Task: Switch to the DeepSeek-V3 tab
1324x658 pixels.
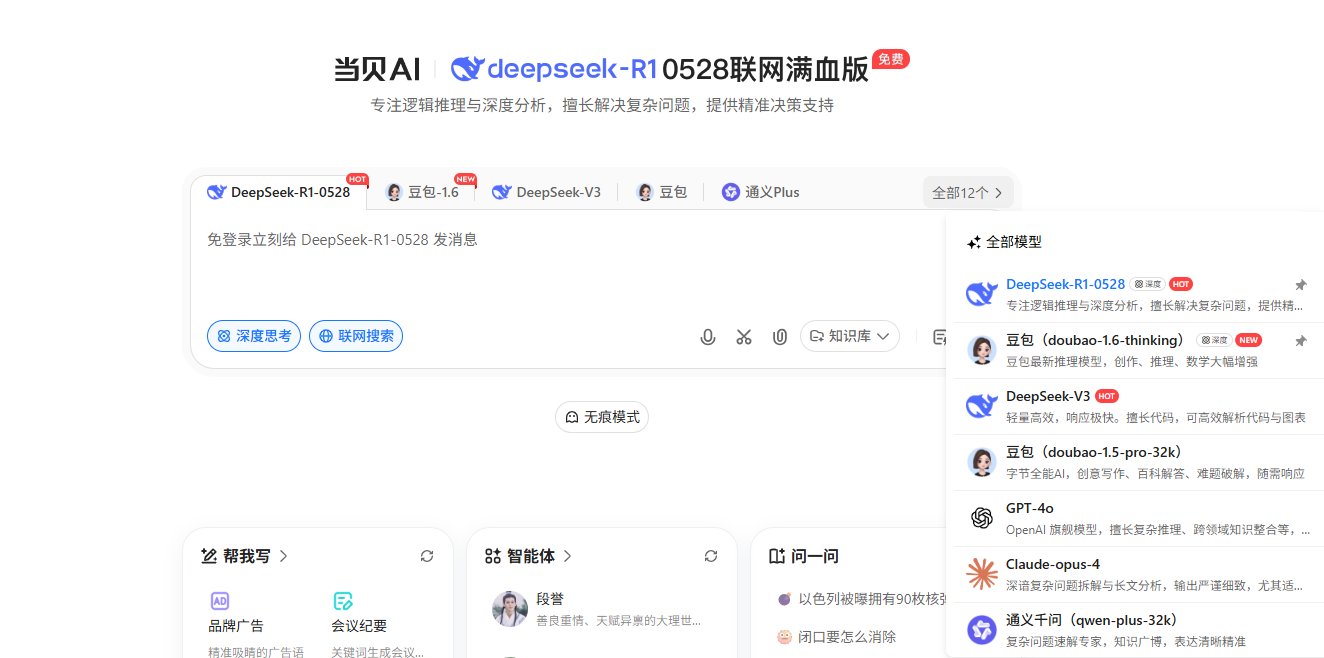Action: 546,192
